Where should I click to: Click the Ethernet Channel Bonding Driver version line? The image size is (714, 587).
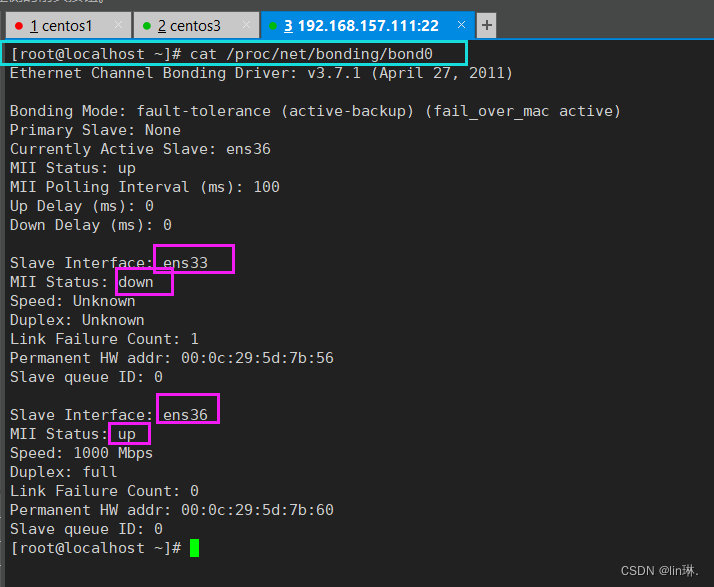(261, 73)
